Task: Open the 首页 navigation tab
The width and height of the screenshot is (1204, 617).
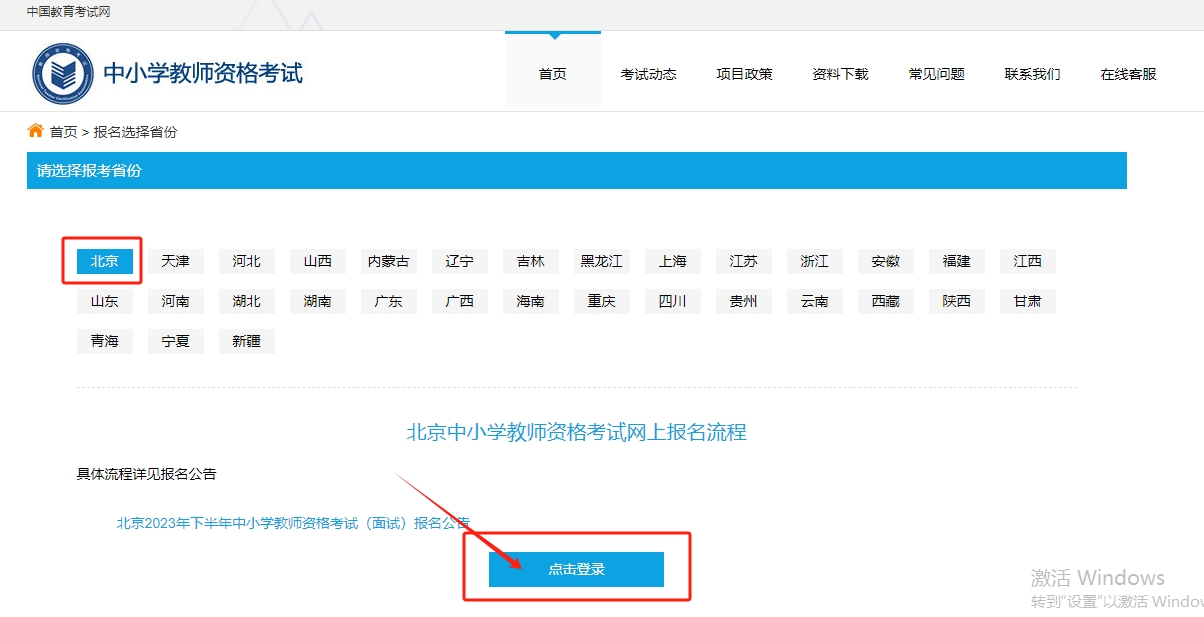Action: coord(552,74)
